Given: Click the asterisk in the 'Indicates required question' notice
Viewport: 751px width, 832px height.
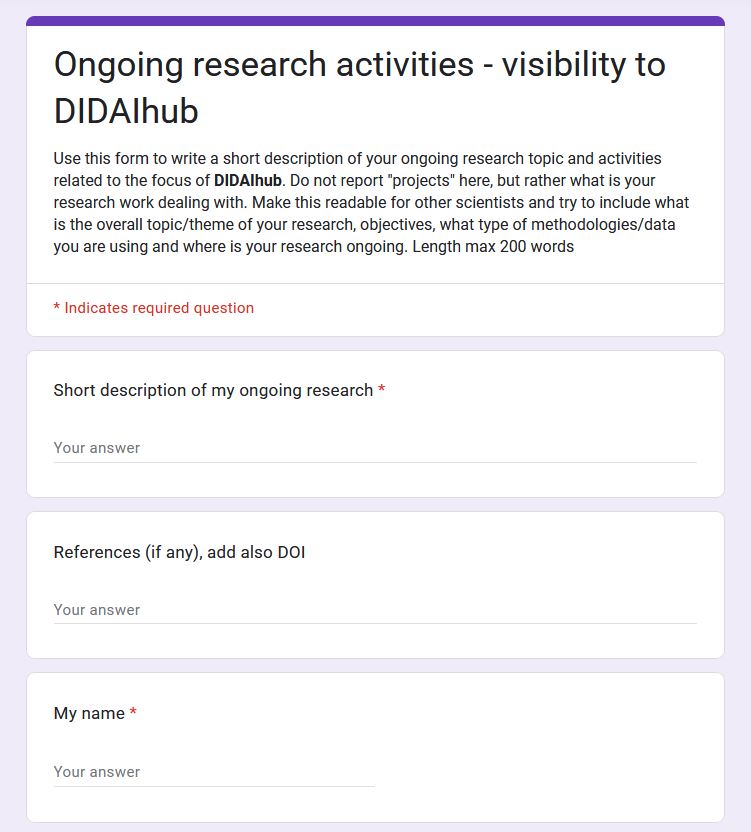Looking at the screenshot, I should click(x=56, y=307).
